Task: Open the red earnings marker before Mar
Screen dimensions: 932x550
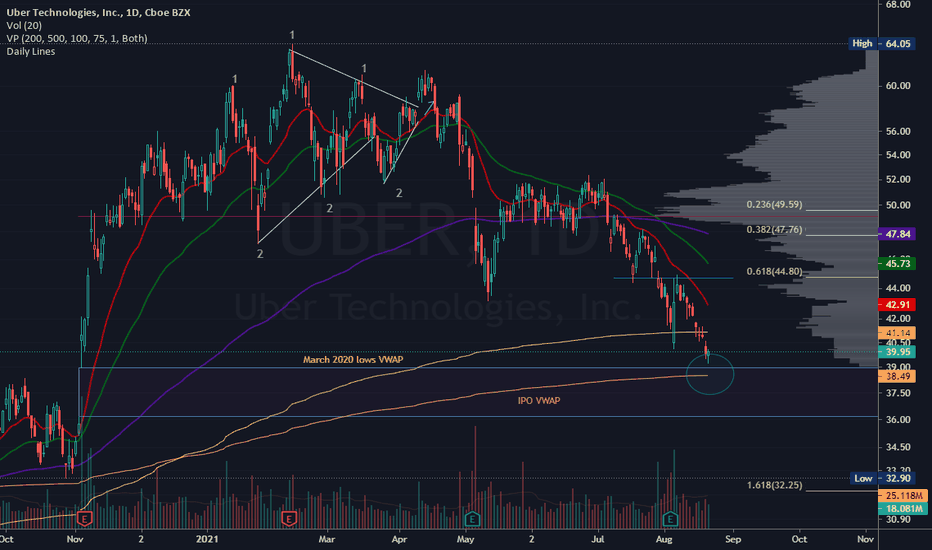Action: coord(289,518)
